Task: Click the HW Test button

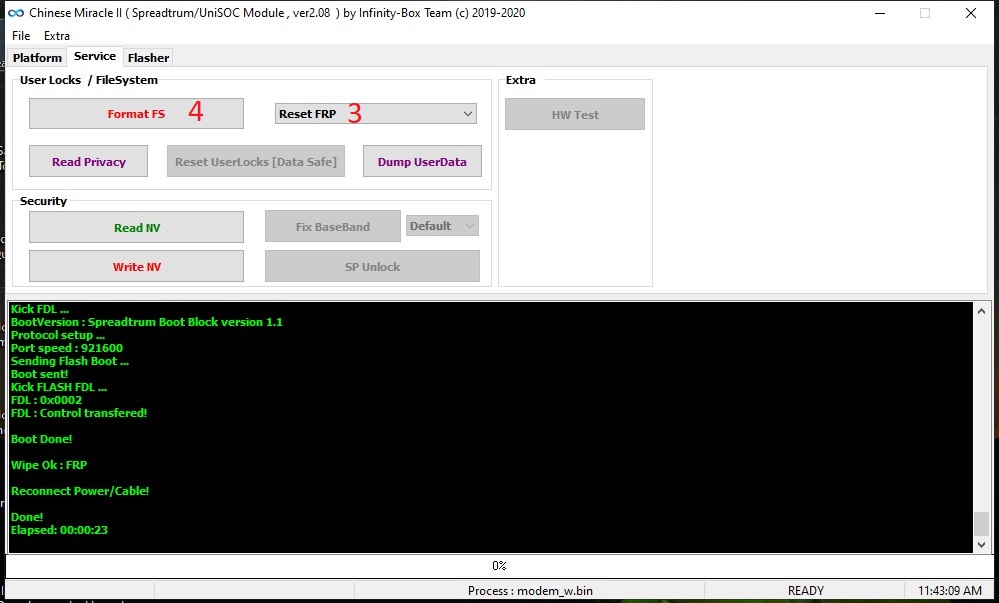Action: (x=575, y=114)
